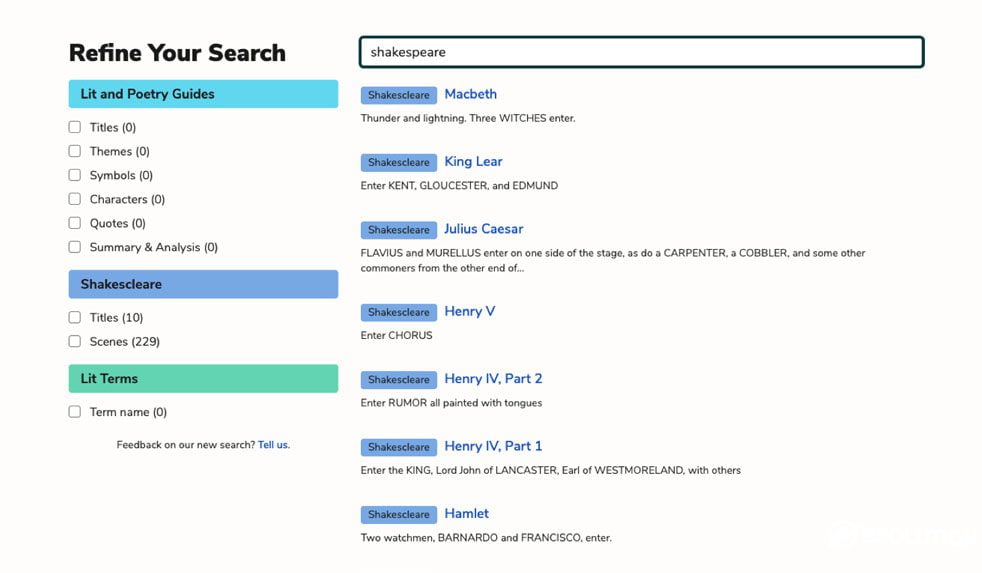Open the Henry V search result
The width and height of the screenshot is (982, 573).
[x=469, y=311]
